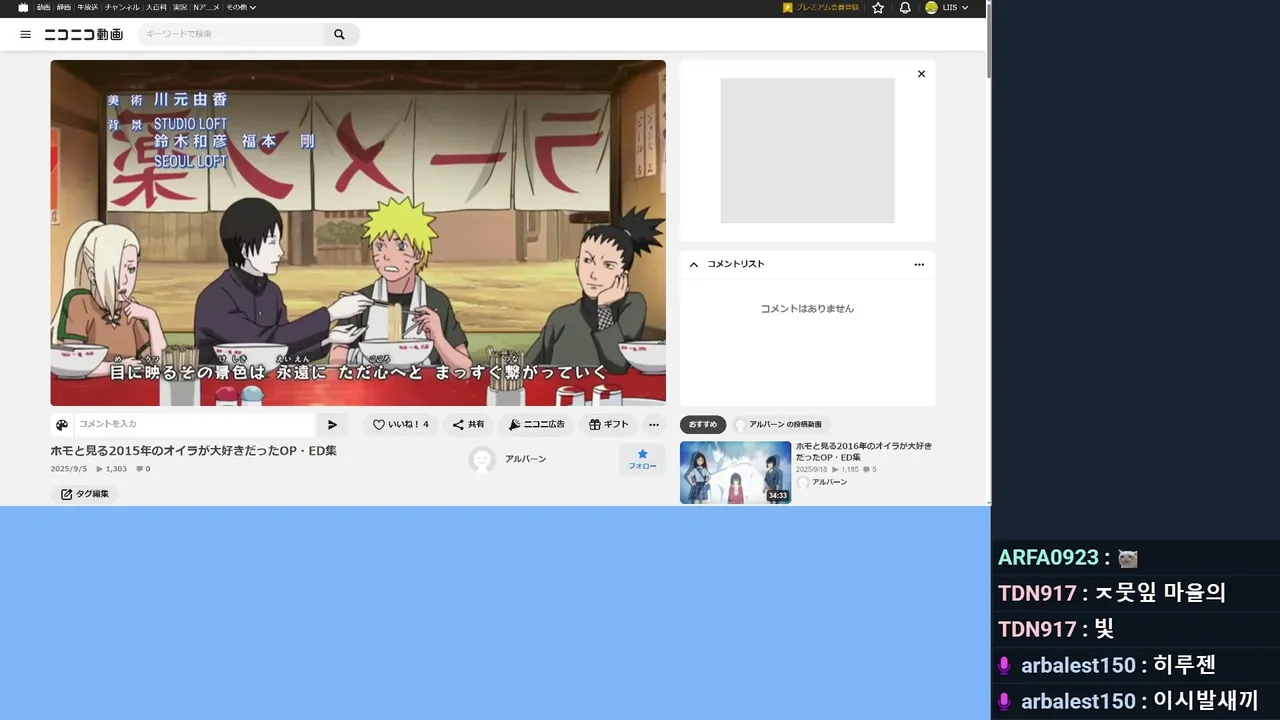Collapse the コメントリスト panel chevron

click(x=694, y=264)
